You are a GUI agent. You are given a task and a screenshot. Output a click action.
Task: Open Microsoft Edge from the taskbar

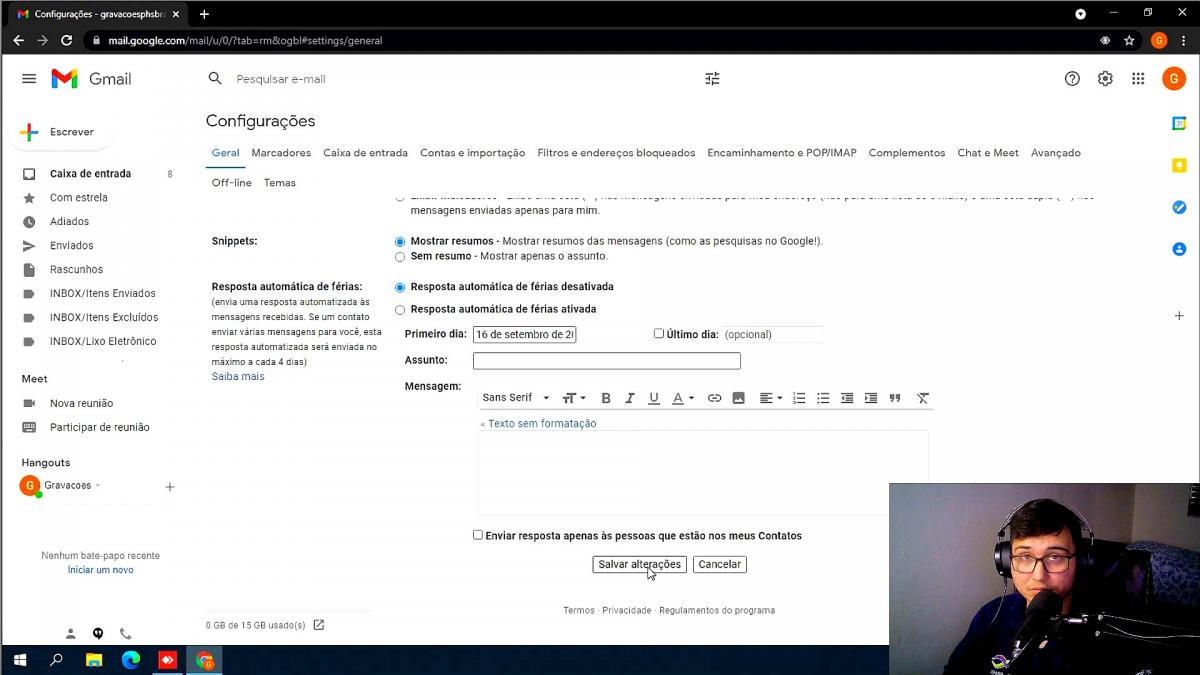point(131,660)
